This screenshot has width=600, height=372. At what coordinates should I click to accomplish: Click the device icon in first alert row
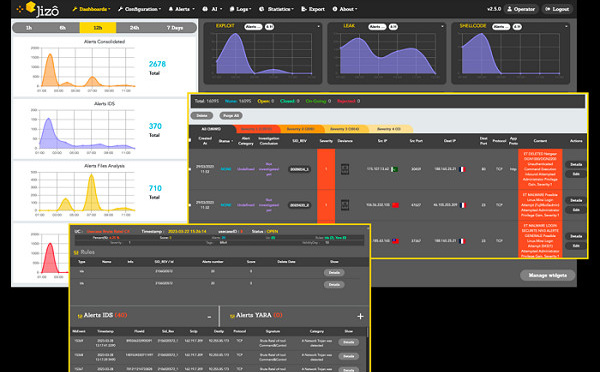pyautogui.click(x=345, y=169)
